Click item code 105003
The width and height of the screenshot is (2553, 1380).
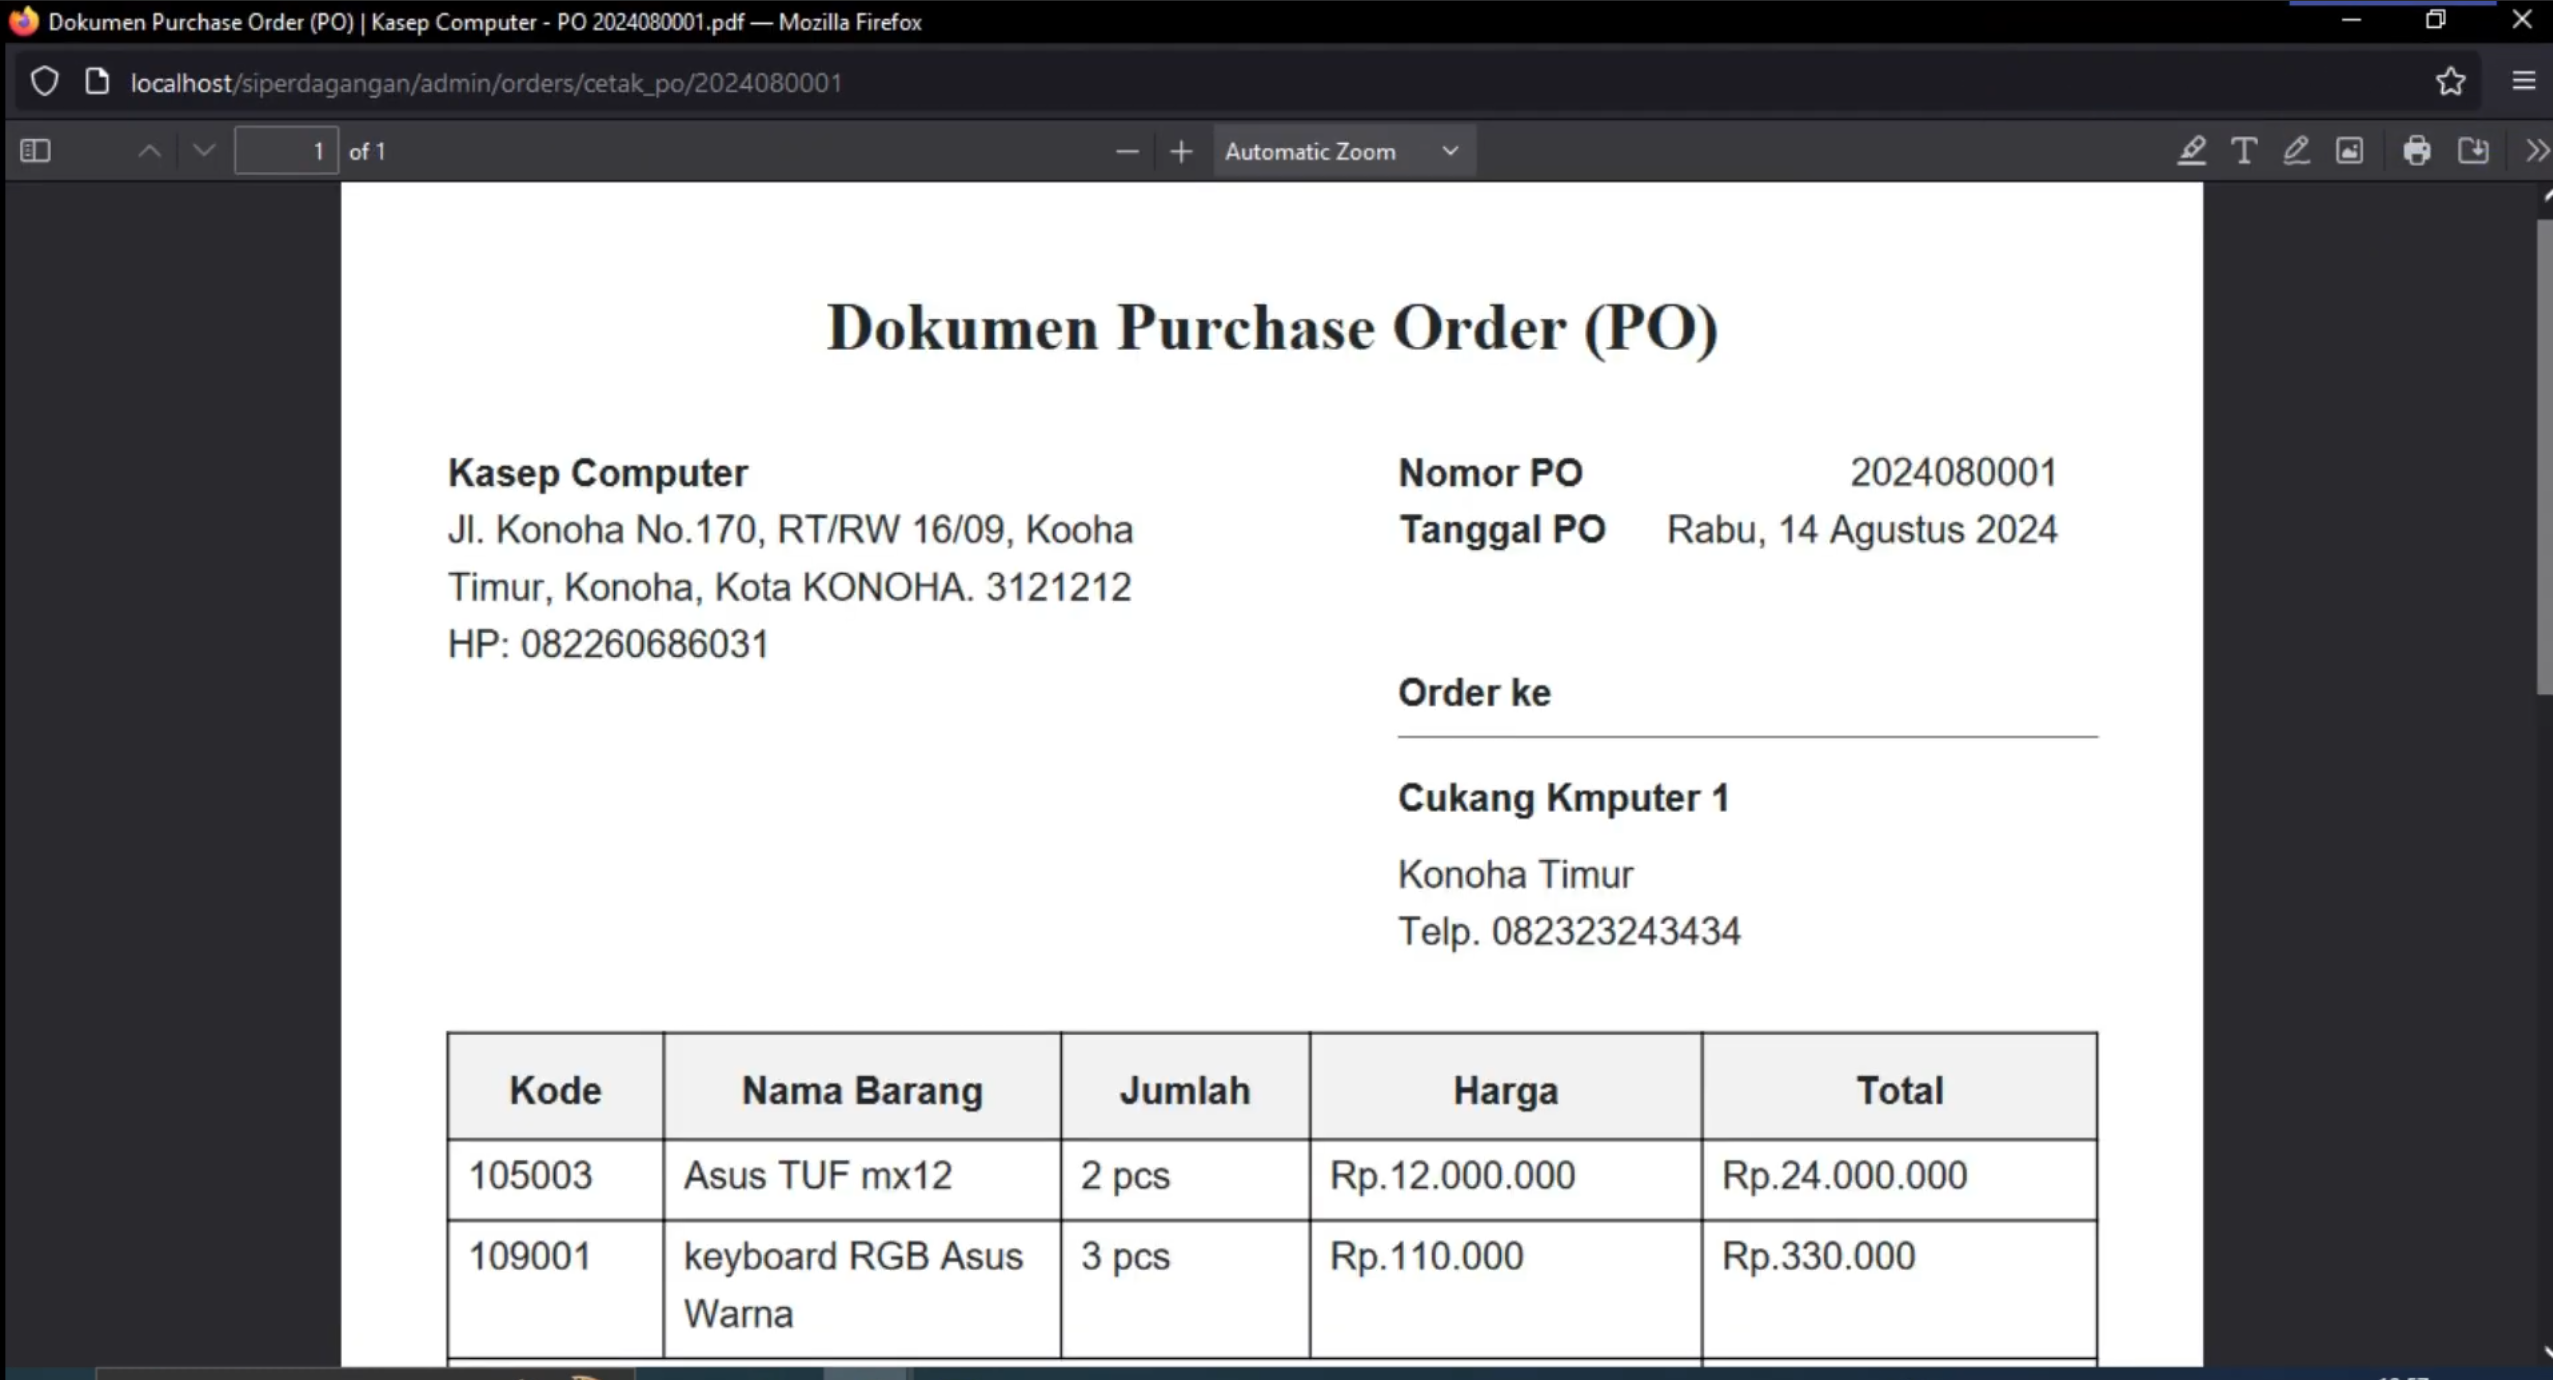click(x=530, y=1175)
